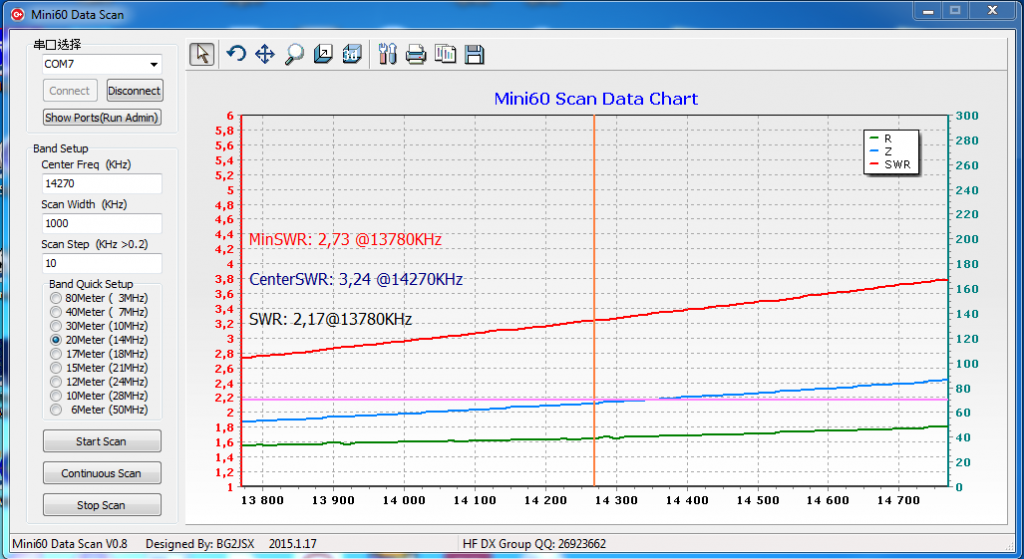Open the chart editor tools icon

(387, 54)
